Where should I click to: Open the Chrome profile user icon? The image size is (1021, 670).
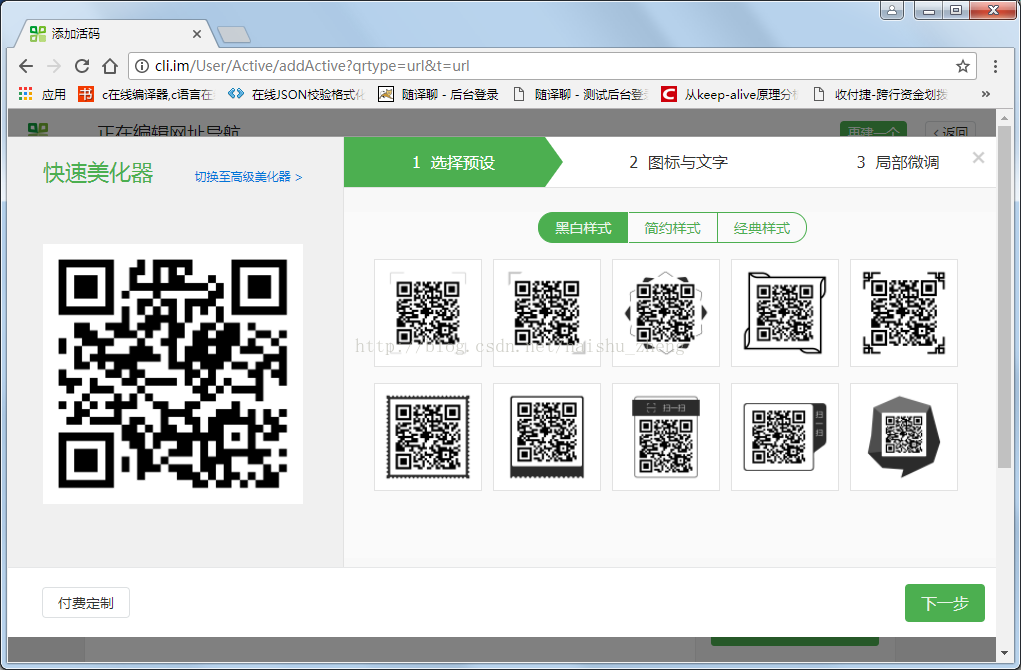891,10
